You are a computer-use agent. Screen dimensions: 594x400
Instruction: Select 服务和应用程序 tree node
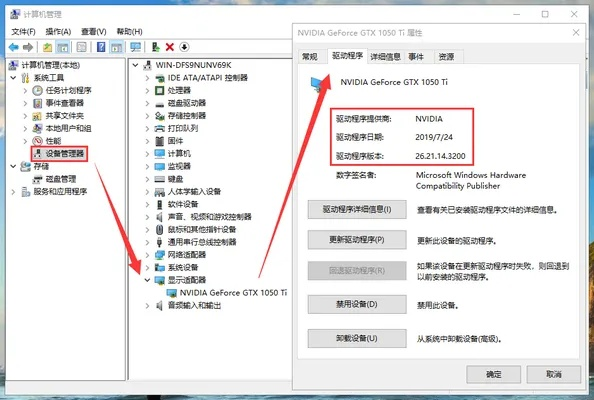(x=60, y=192)
